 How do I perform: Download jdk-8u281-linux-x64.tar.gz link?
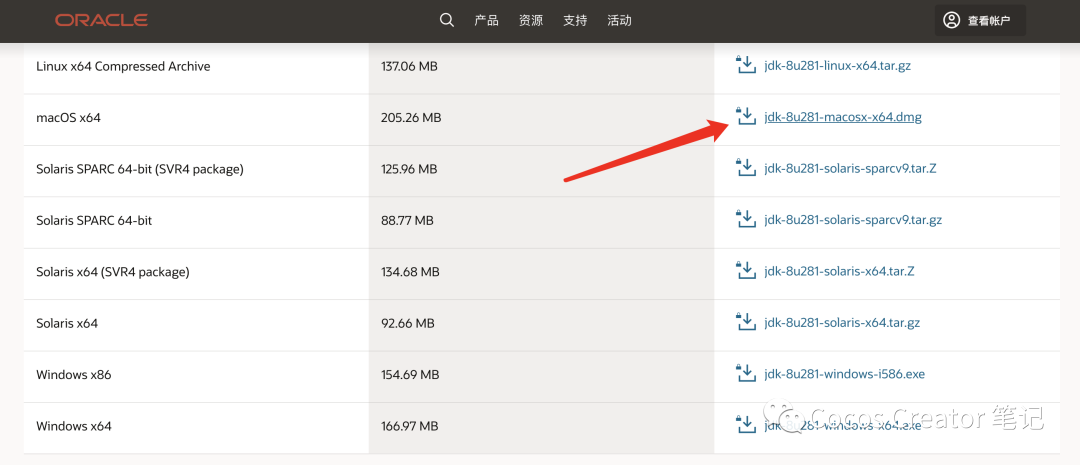pos(838,66)
